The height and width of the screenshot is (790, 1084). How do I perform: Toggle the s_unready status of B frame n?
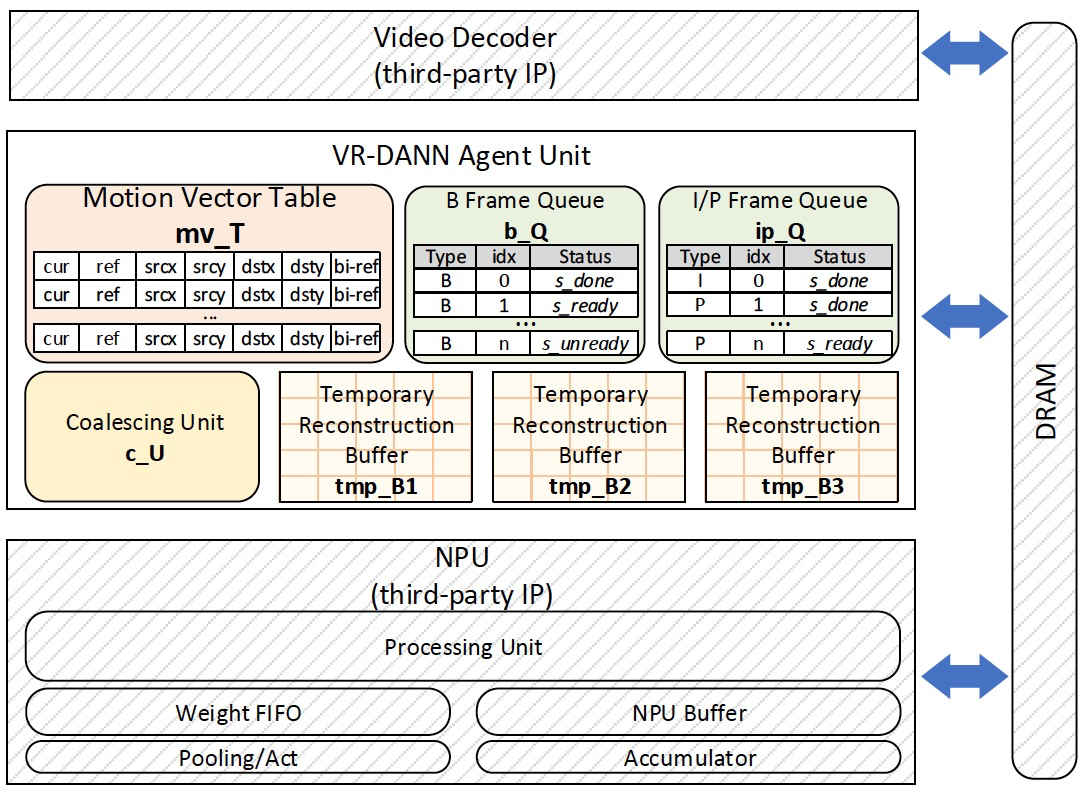584,343
